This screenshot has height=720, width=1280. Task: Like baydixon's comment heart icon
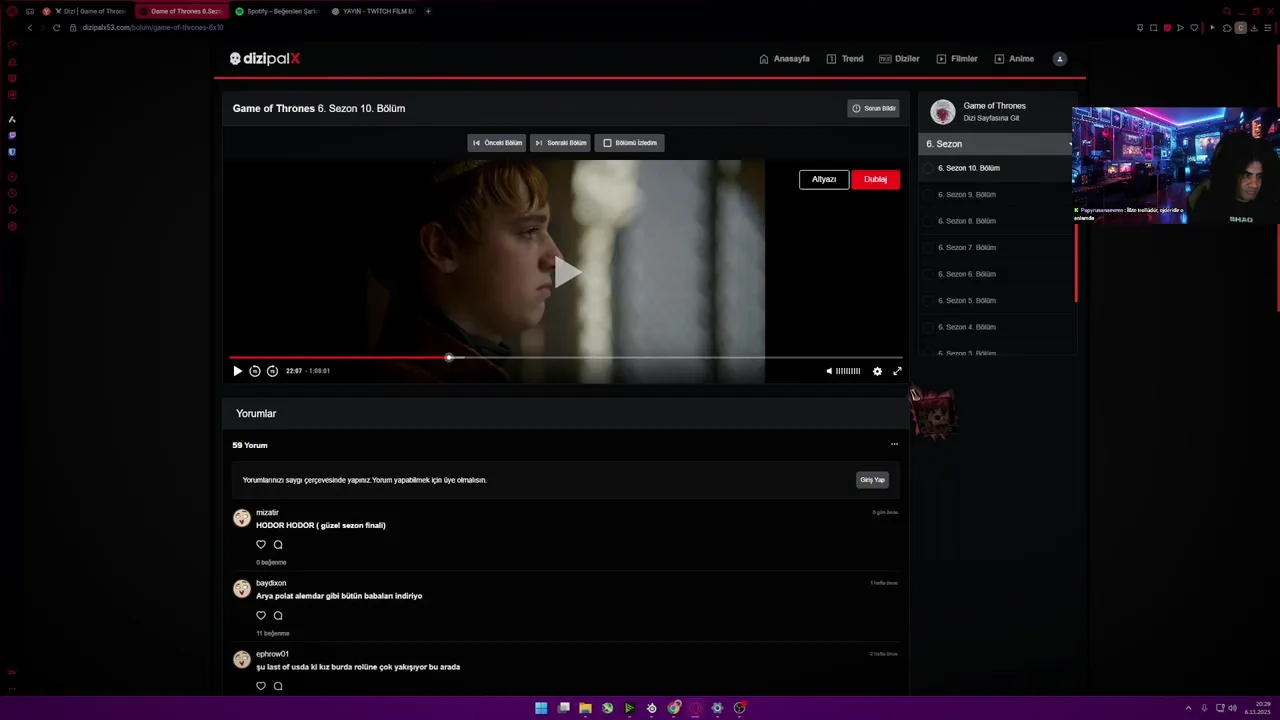[x=261, y=616]
